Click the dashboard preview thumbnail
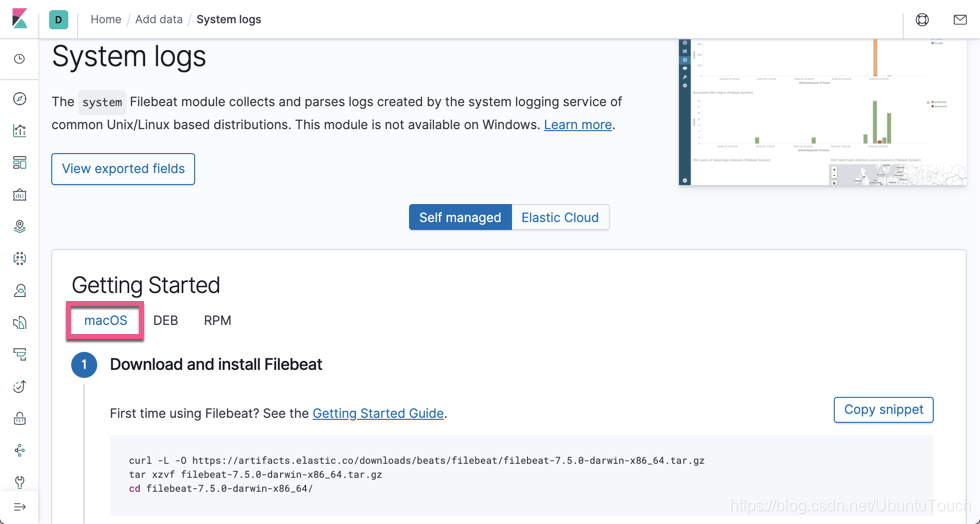 click(822, 112)
